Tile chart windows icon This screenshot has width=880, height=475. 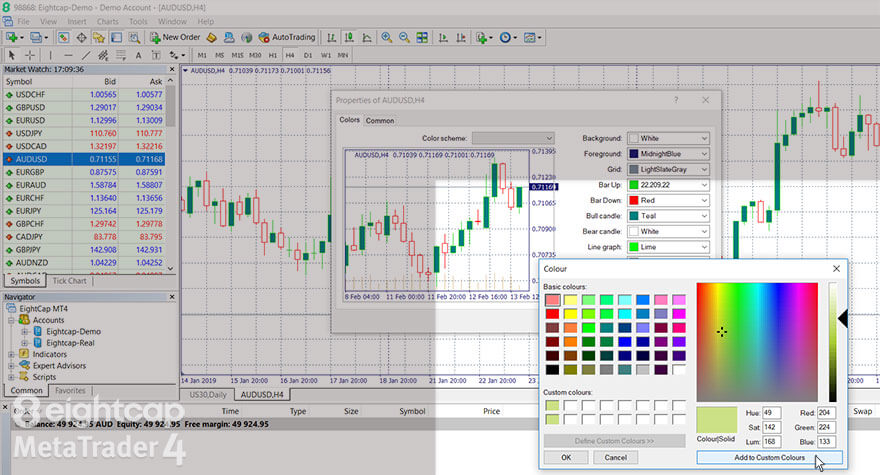point(421,38)
